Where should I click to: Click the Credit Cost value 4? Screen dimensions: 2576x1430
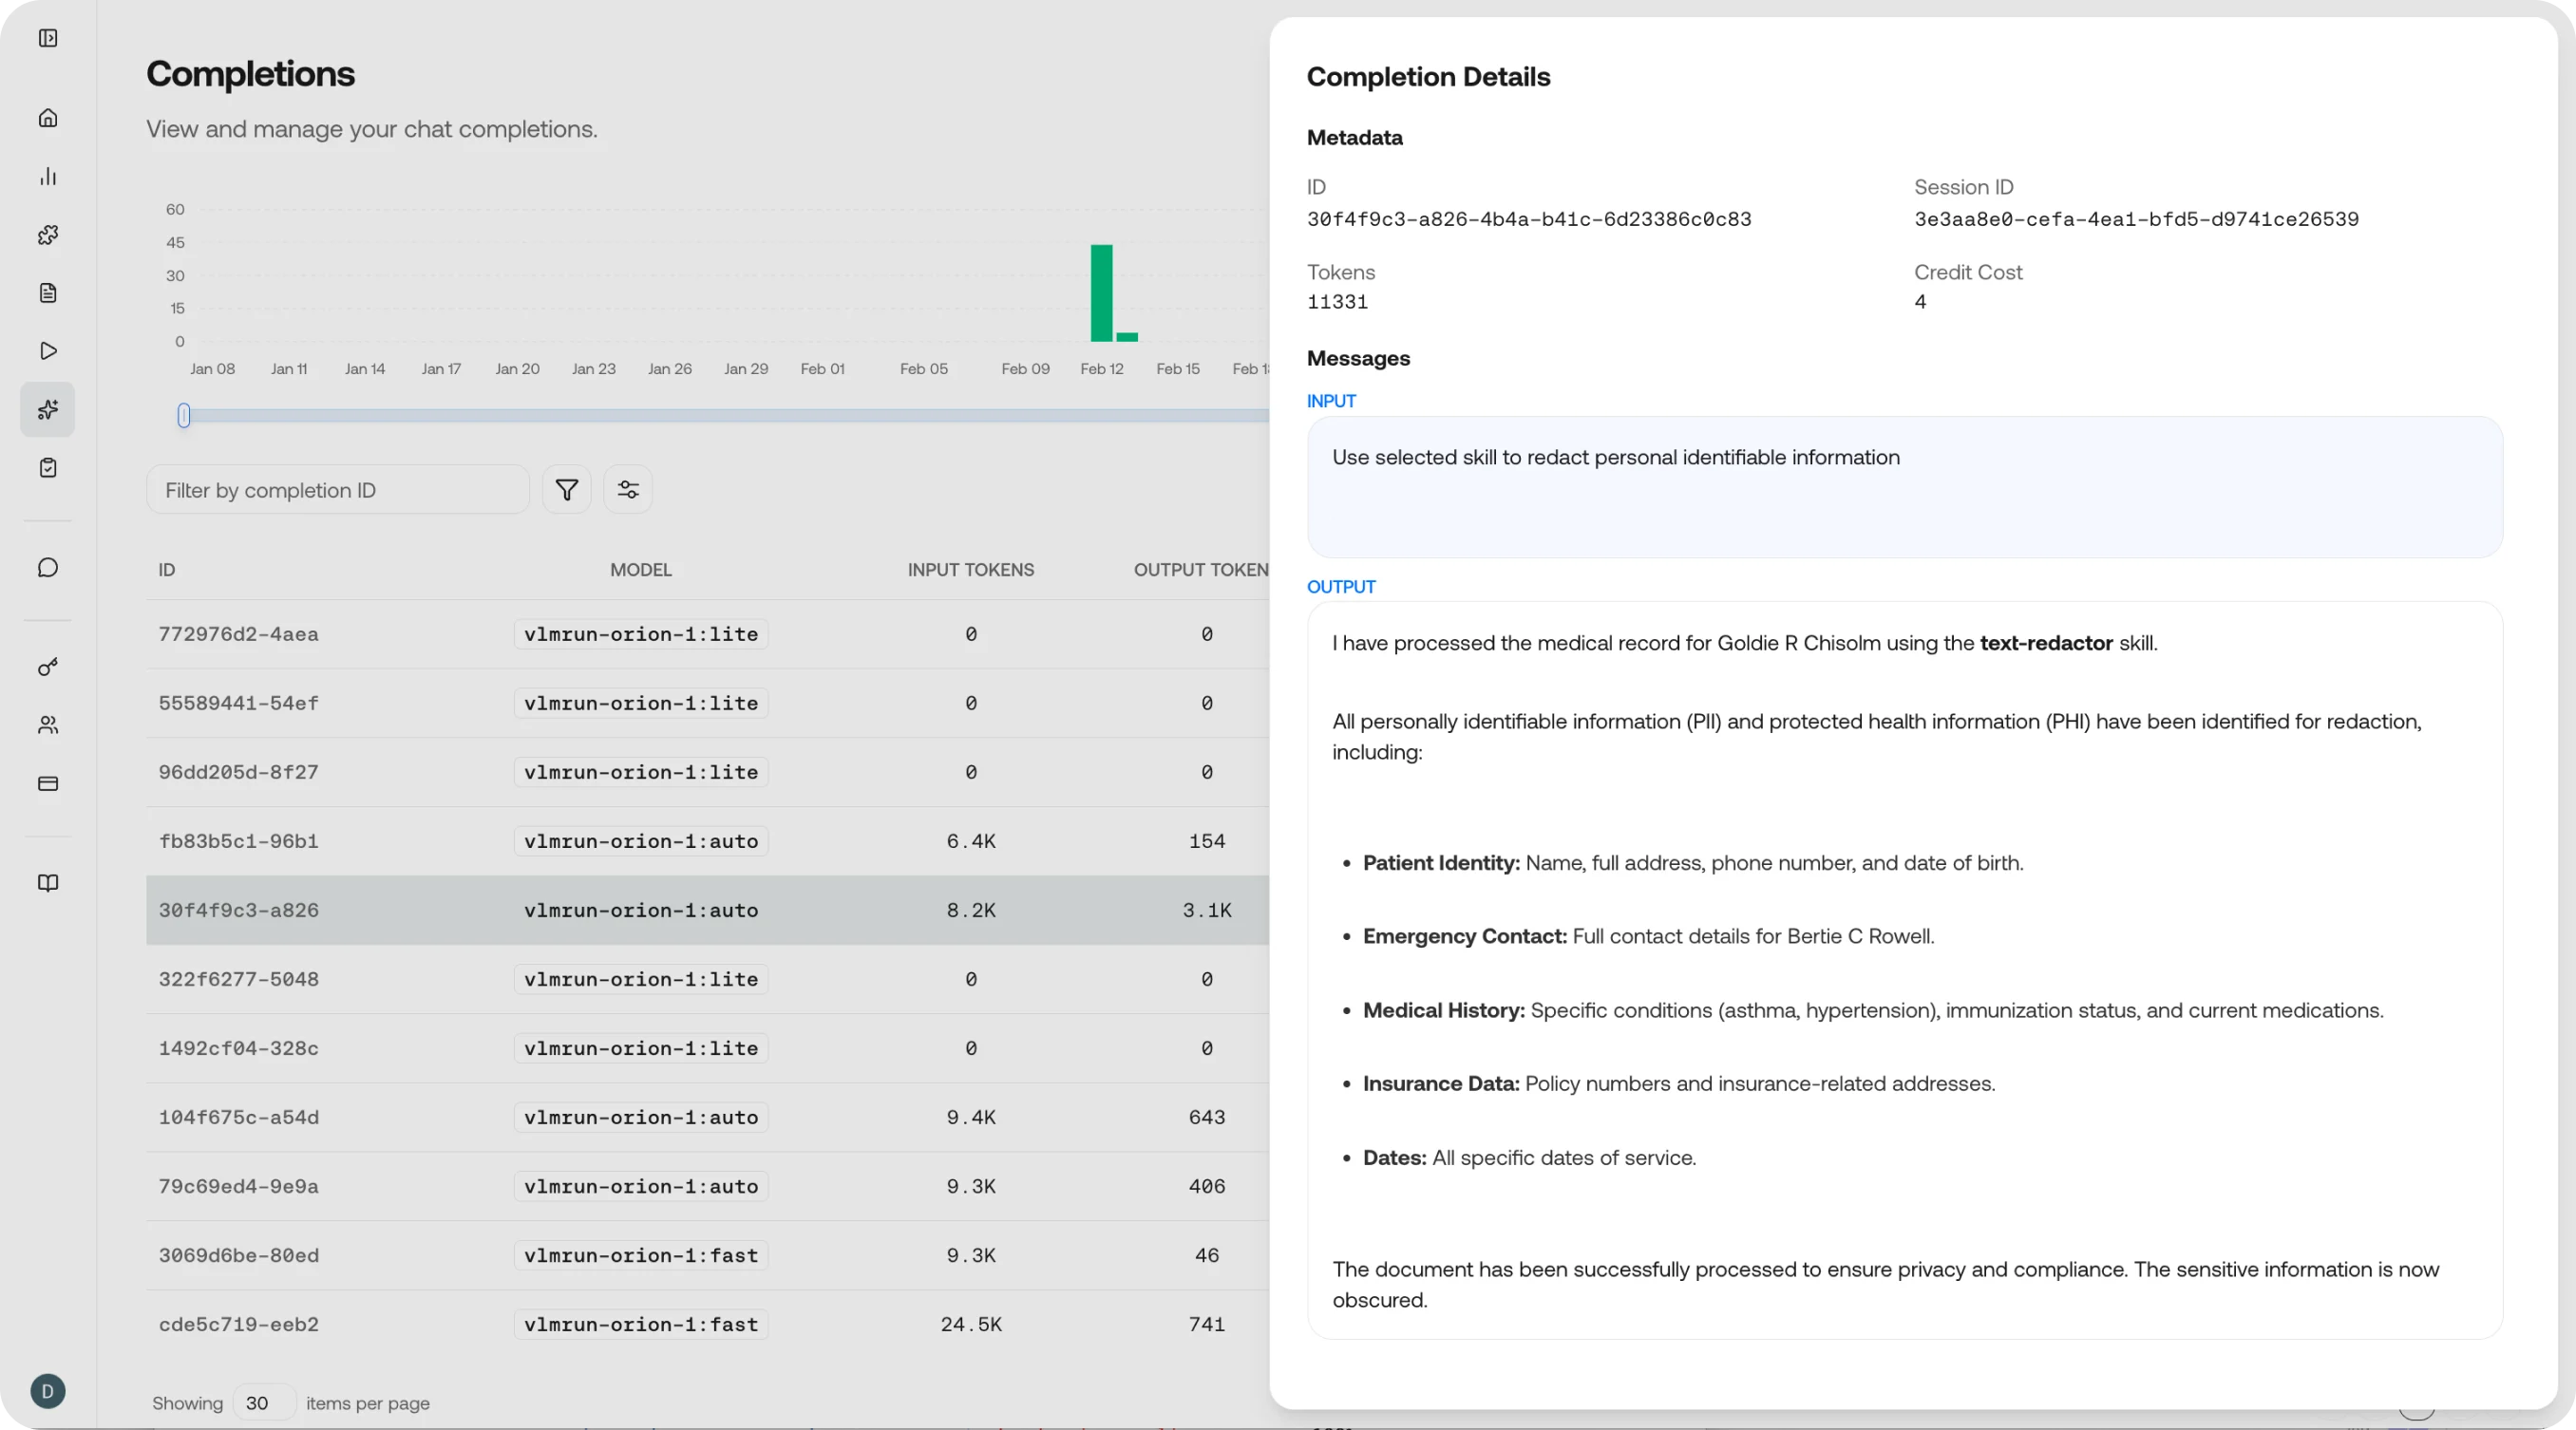click(x=1919, y=302)
